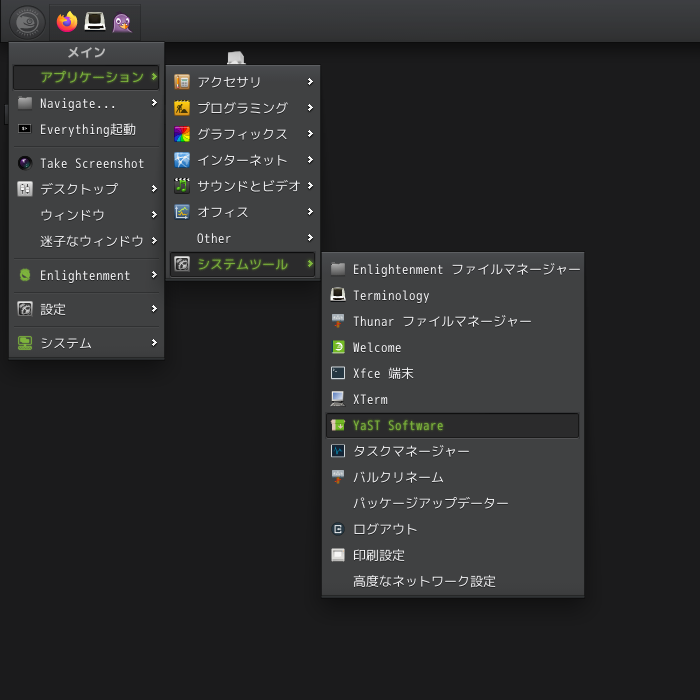This screenshot has width=700, height=700.
Task: Launch Terminology from the top shelf
Action: pyautogui.click(x=95, y=22)
